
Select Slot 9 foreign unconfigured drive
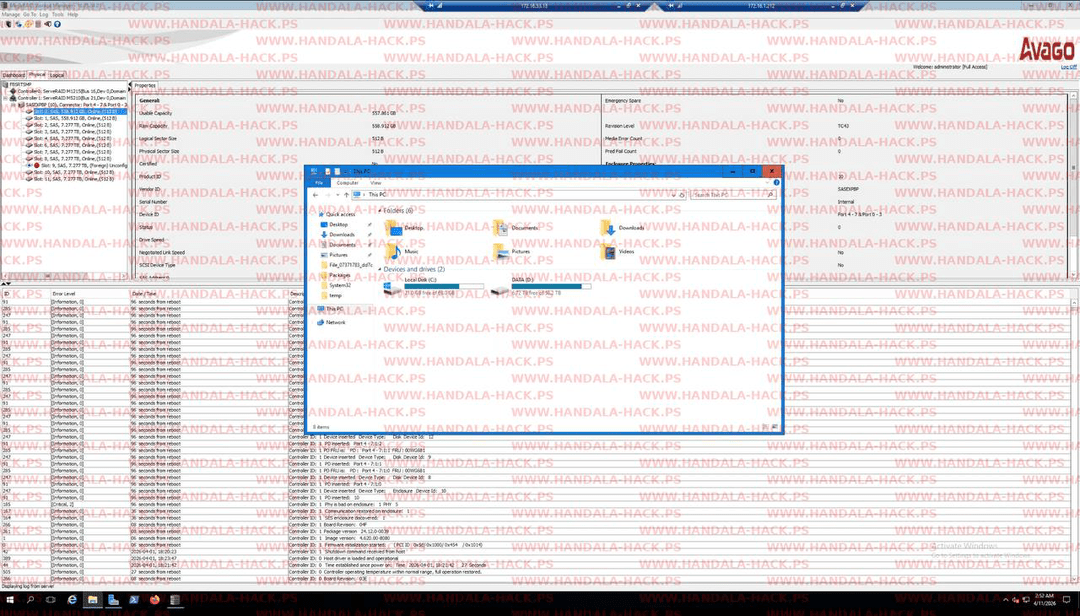pos(84,165)
